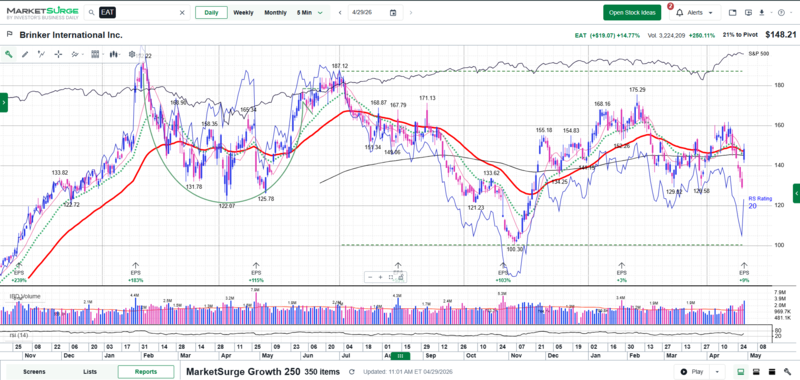800x380 pixels.
Task: Click the search magnifier icon
Action: tap(91, 13)
